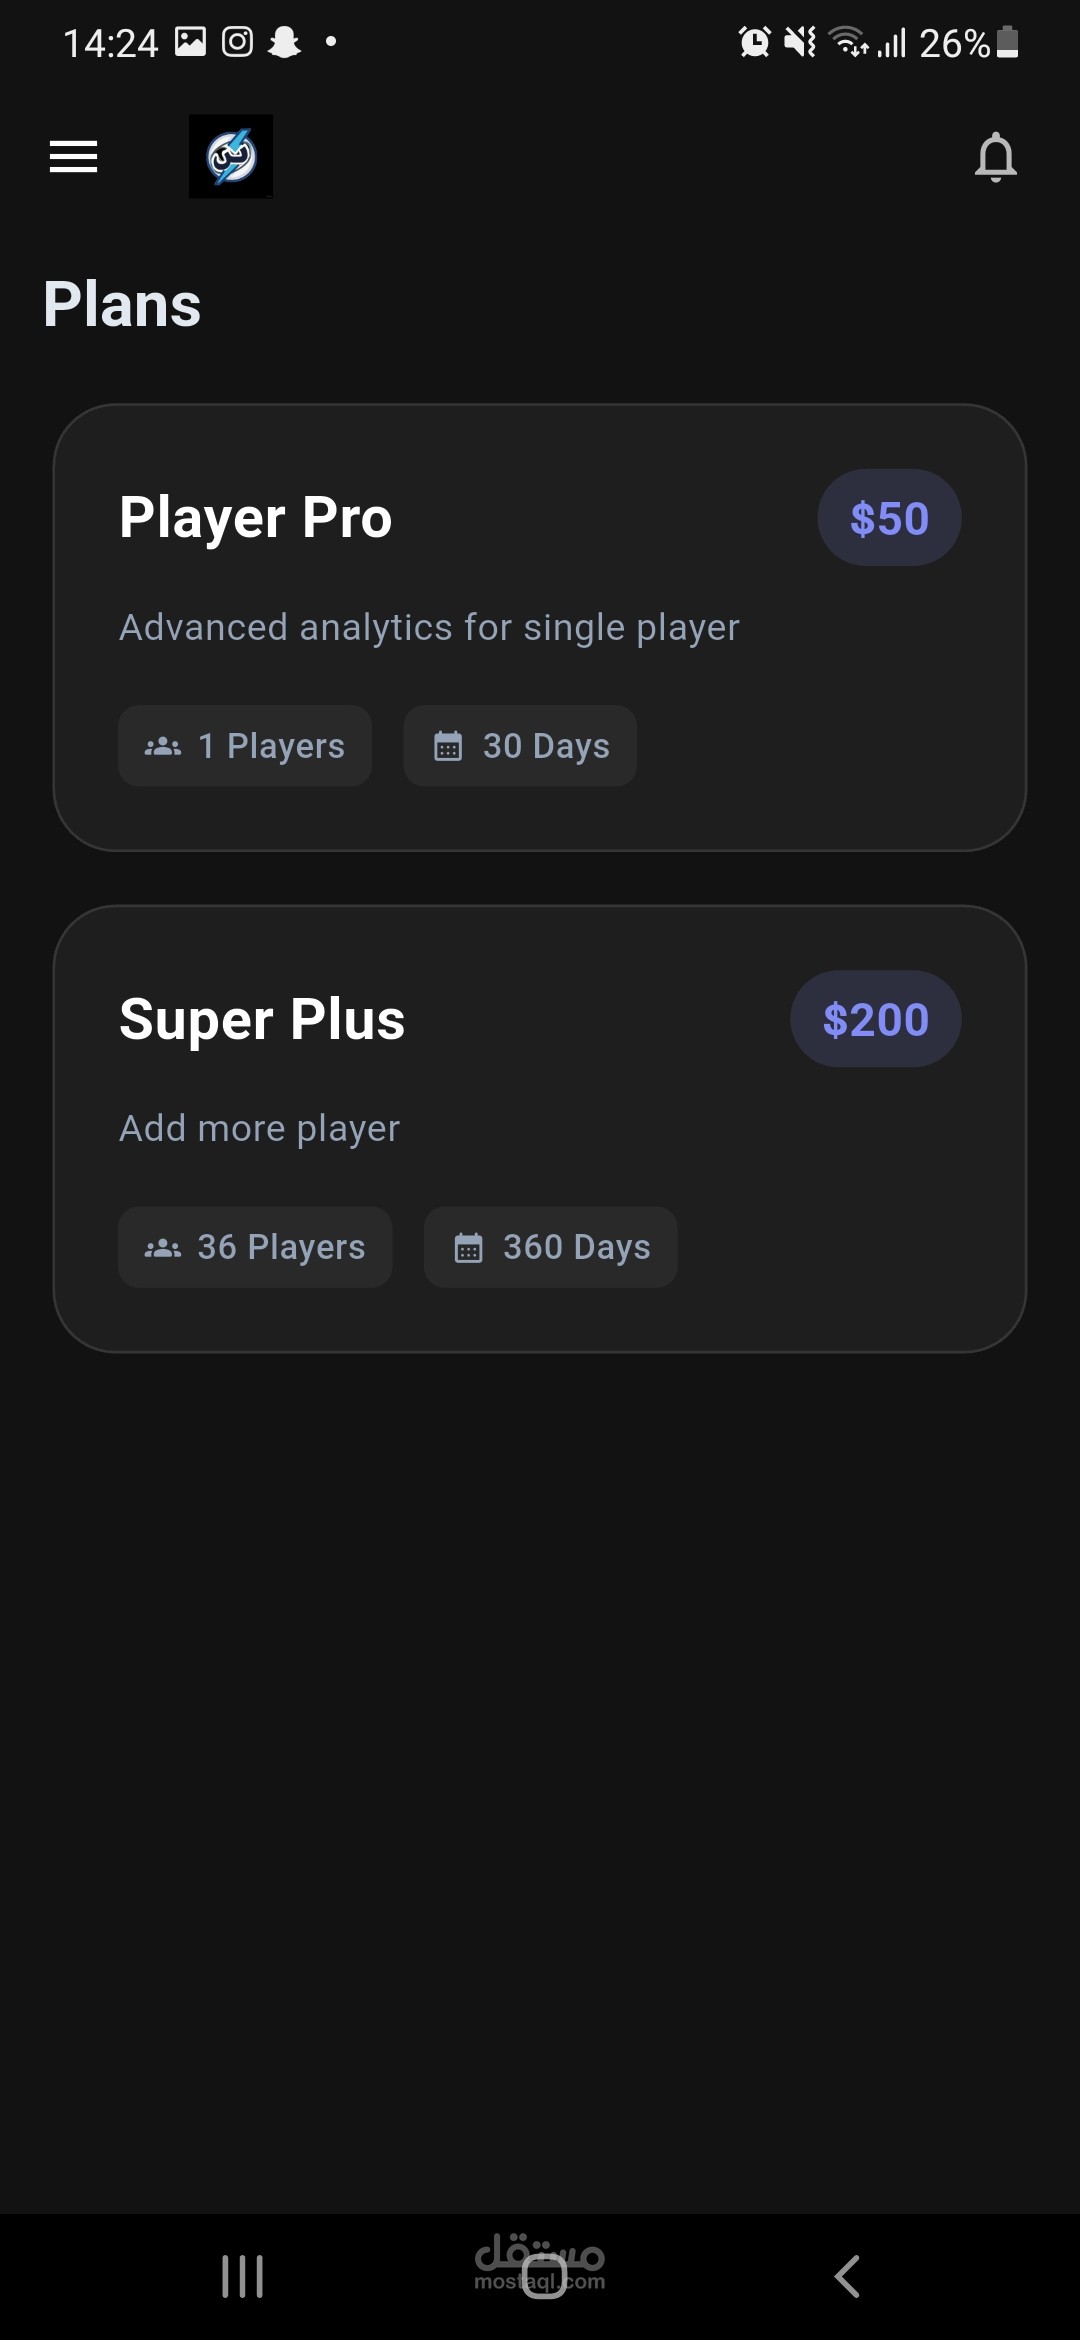Tap the 360 Days duration chip

pos(550,1247)
